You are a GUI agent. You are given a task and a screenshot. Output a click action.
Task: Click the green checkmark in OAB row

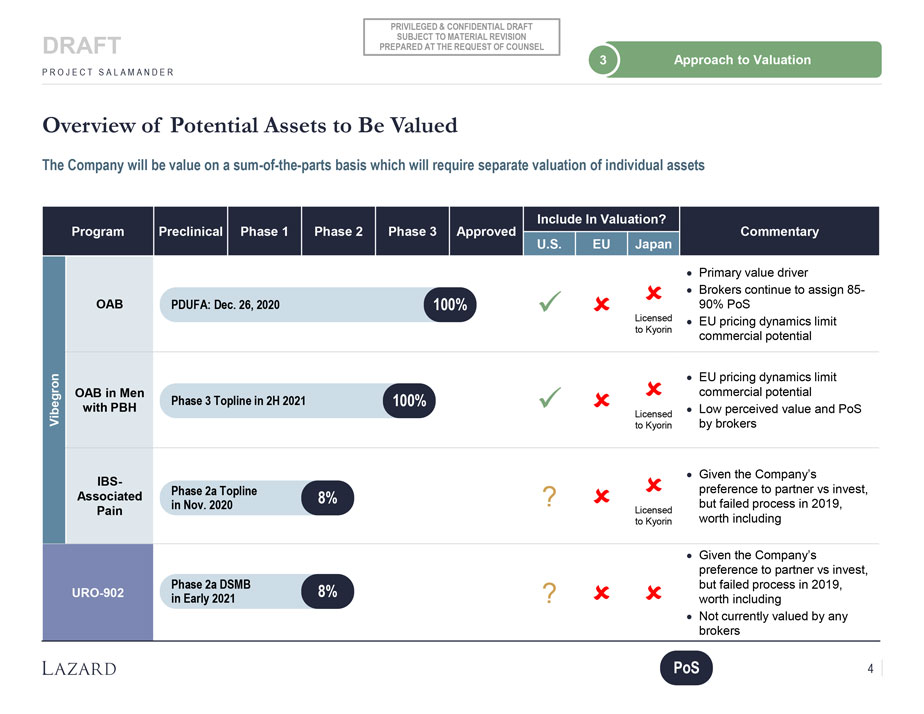(x=548, y=302)
